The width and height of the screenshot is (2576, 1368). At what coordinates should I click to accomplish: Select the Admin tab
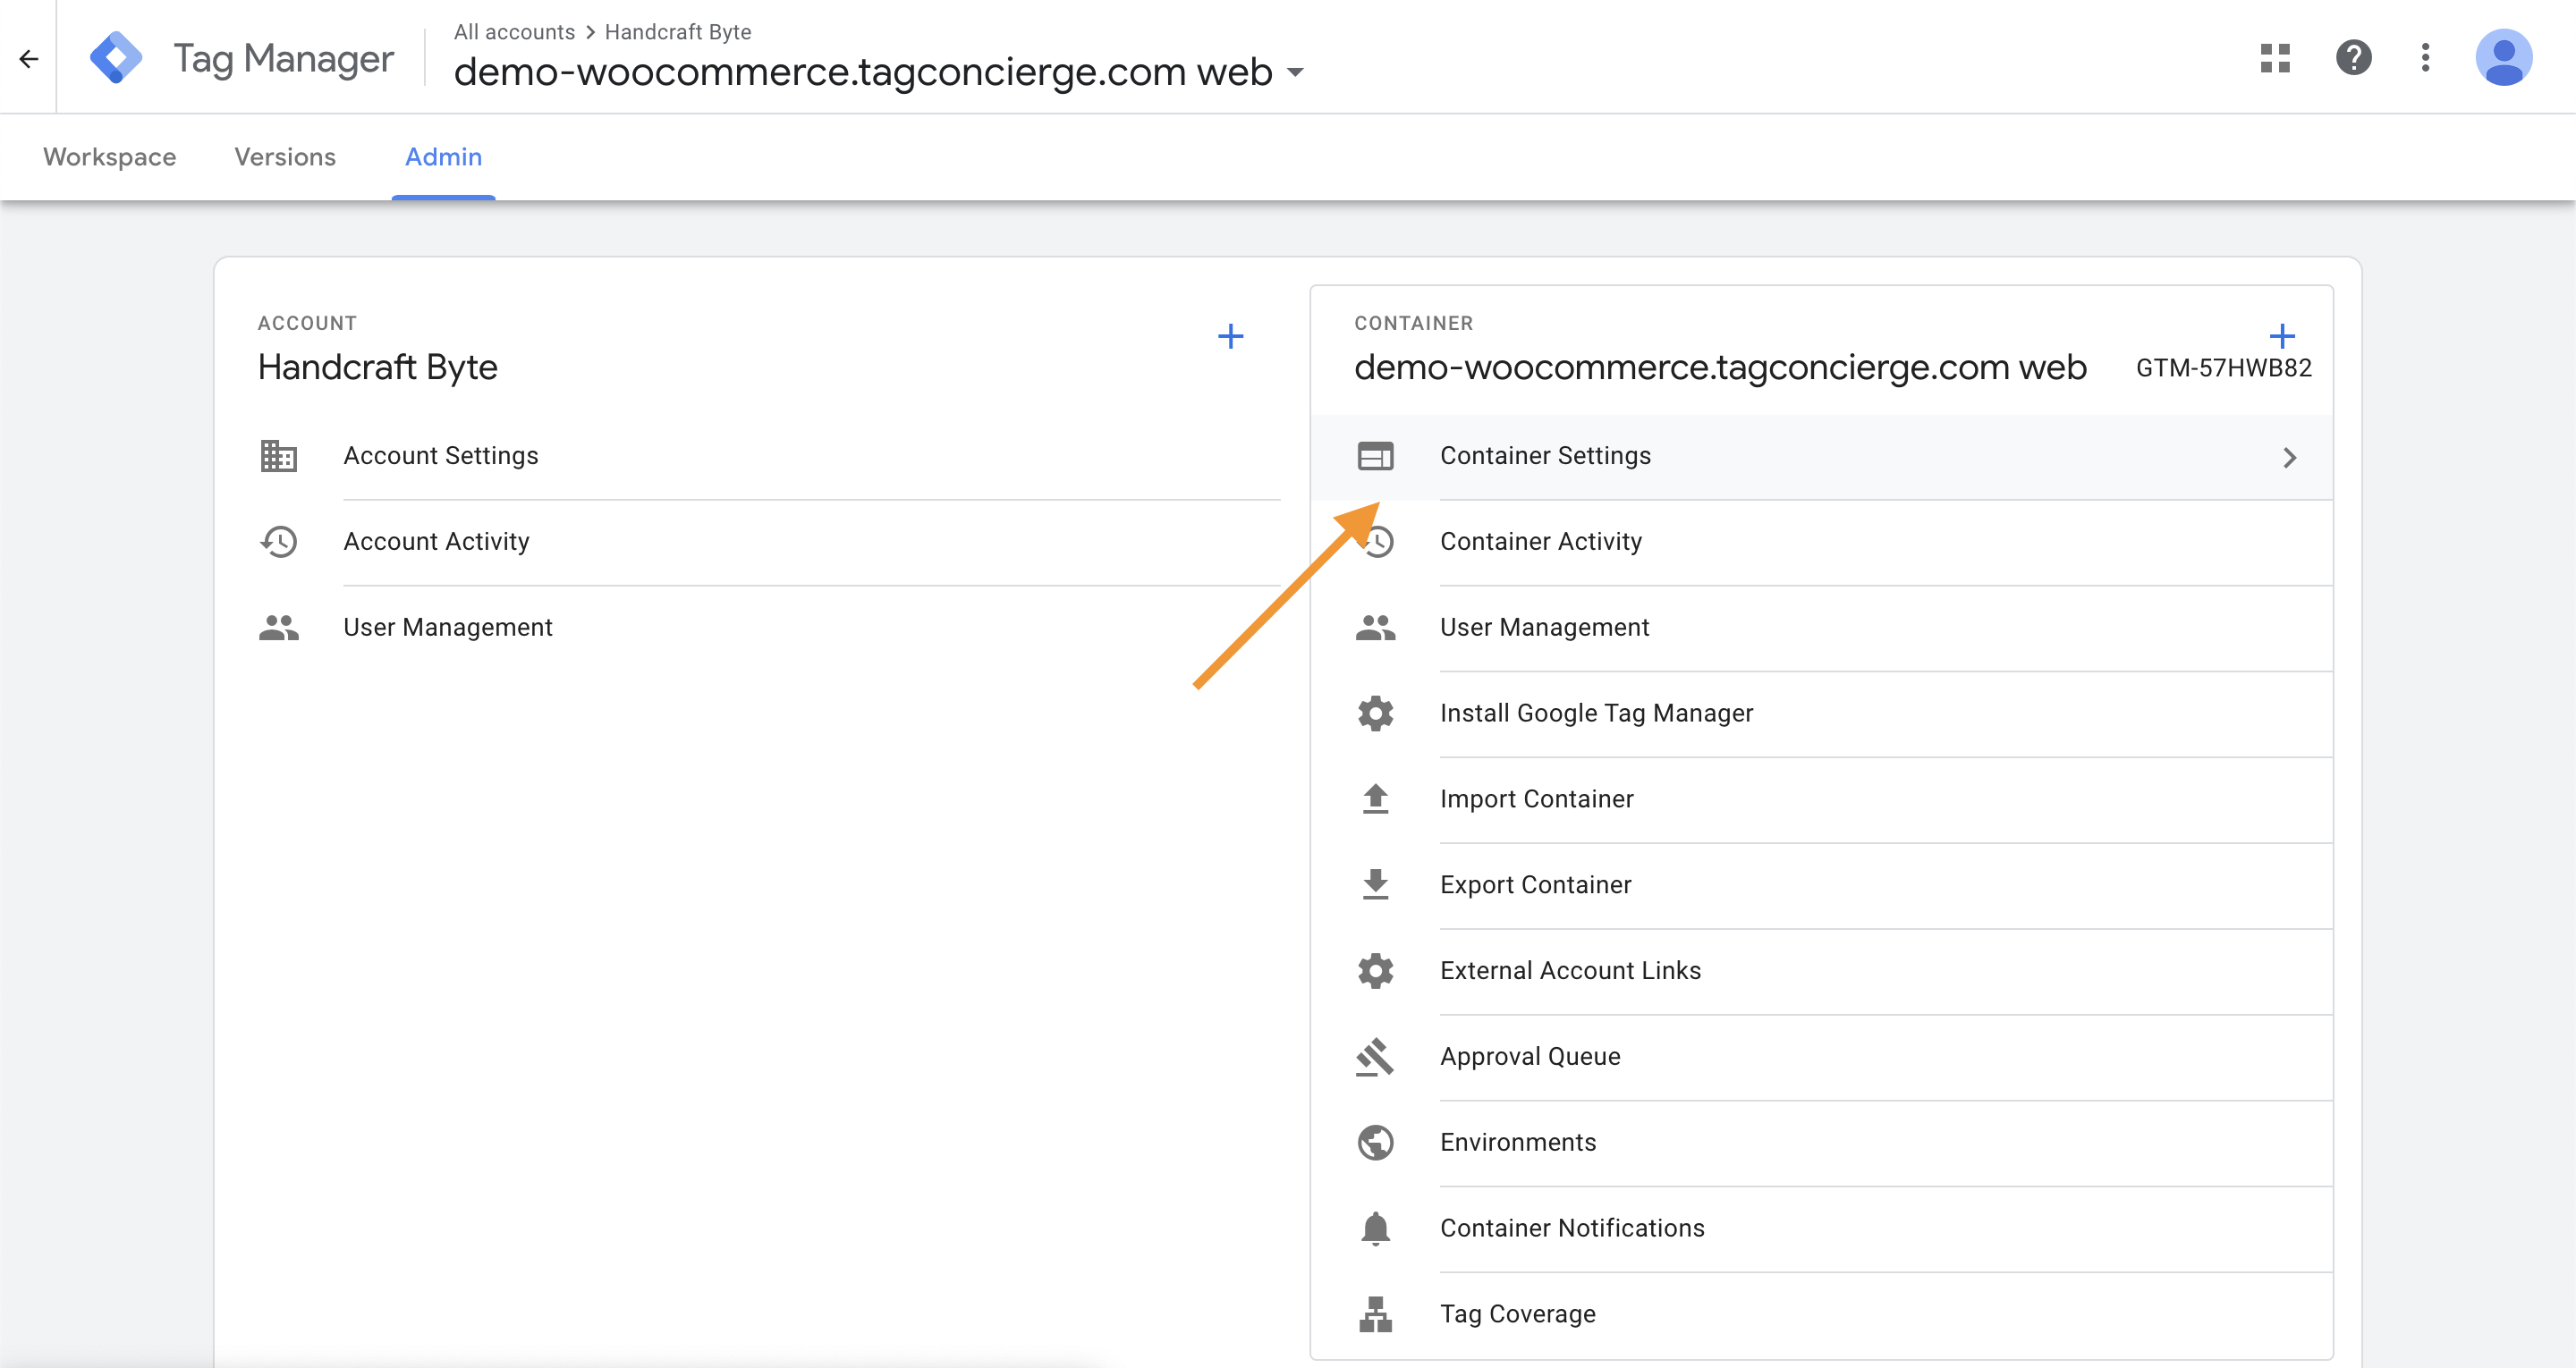coord(443,157)
